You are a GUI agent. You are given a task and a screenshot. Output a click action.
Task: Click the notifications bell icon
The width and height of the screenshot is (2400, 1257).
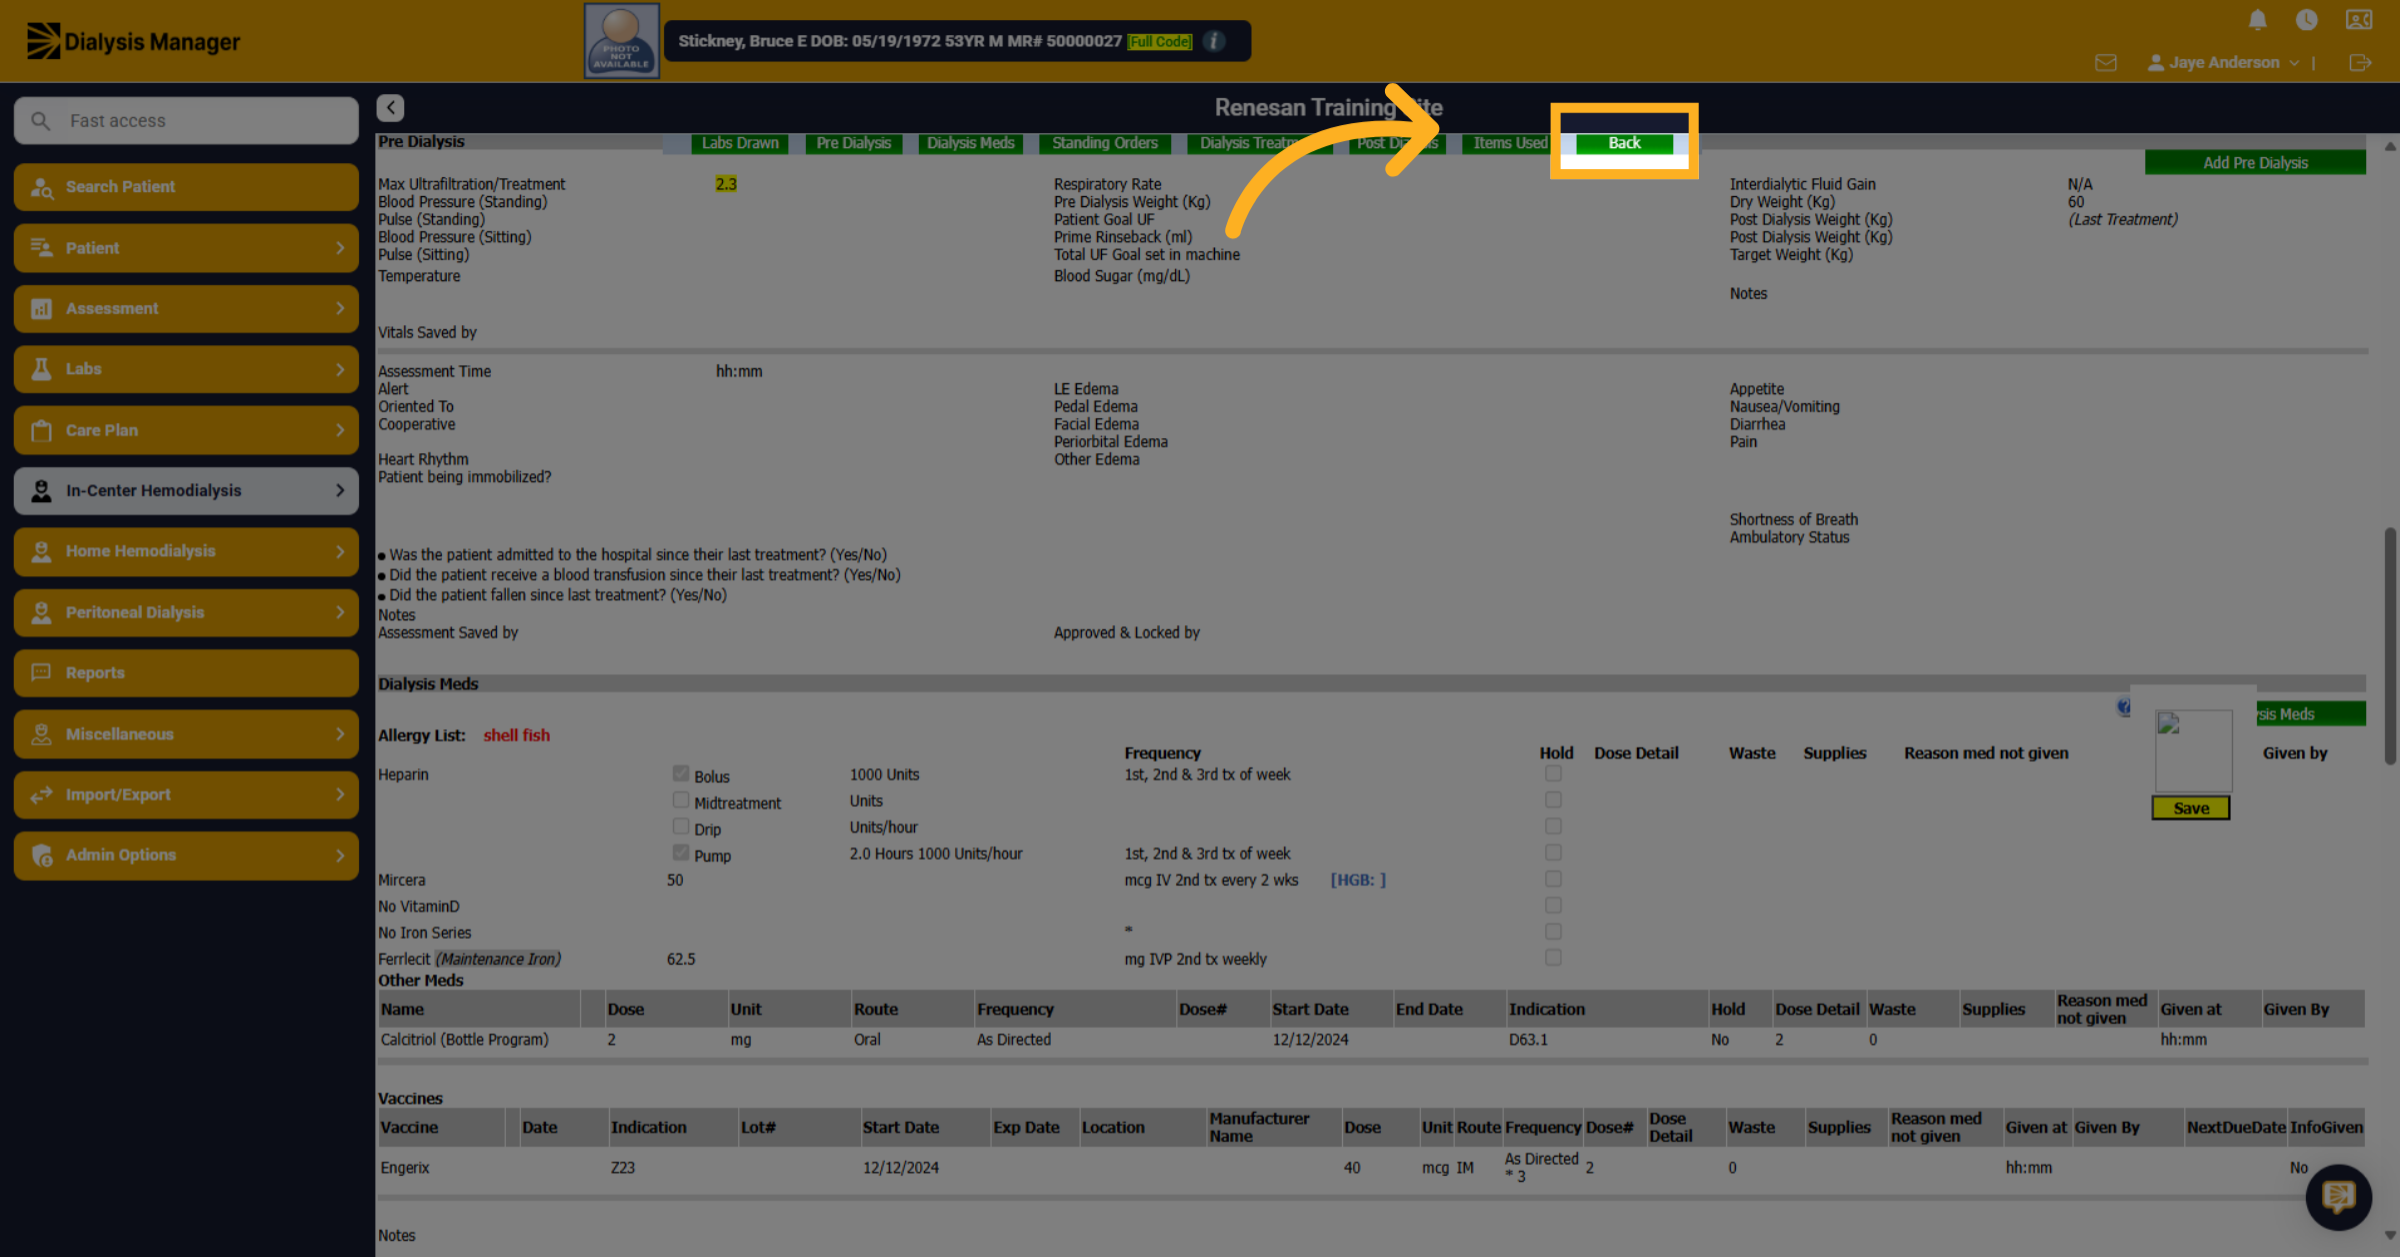point(2257,19)
